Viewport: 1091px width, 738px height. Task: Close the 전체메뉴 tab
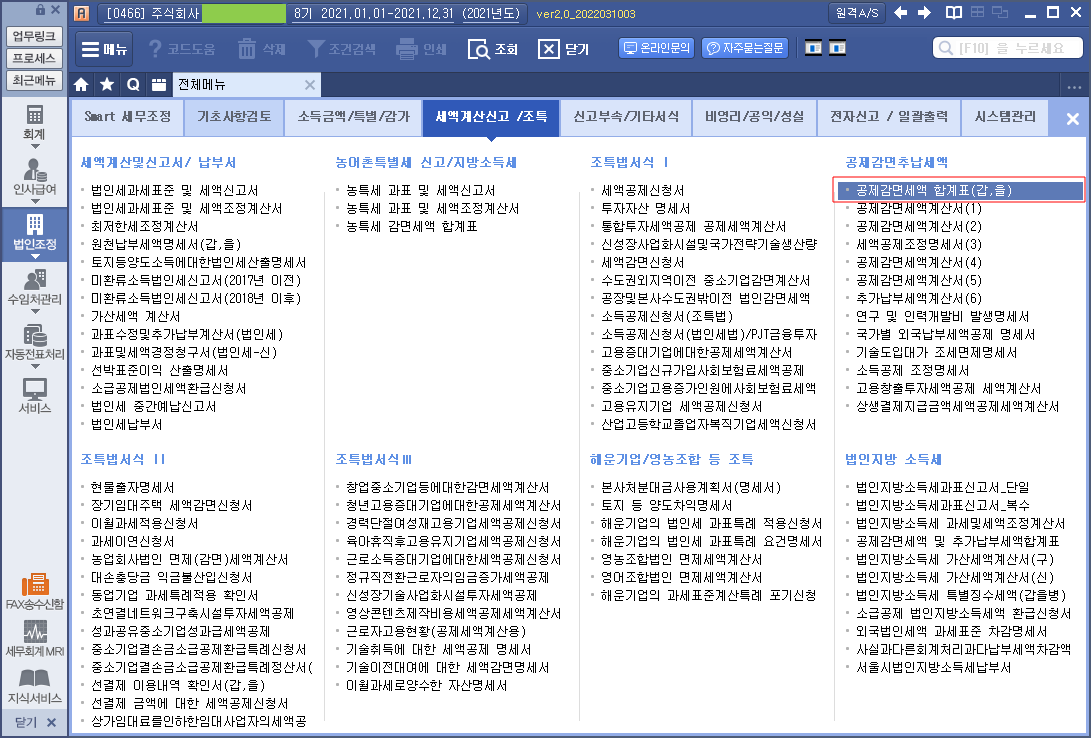310,85
